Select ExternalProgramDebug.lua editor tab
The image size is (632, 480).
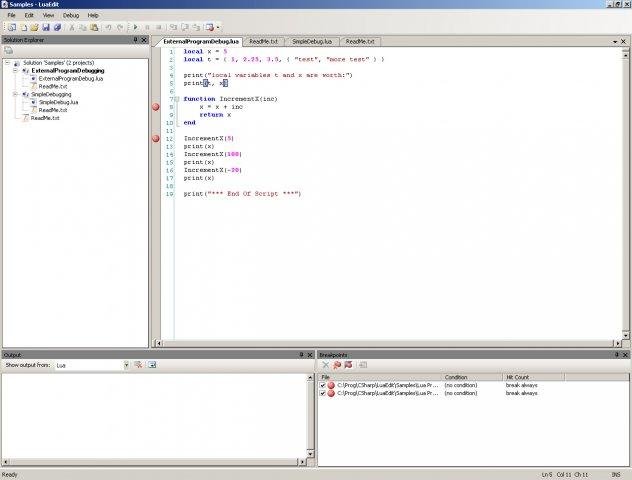(x=201, y=42)
